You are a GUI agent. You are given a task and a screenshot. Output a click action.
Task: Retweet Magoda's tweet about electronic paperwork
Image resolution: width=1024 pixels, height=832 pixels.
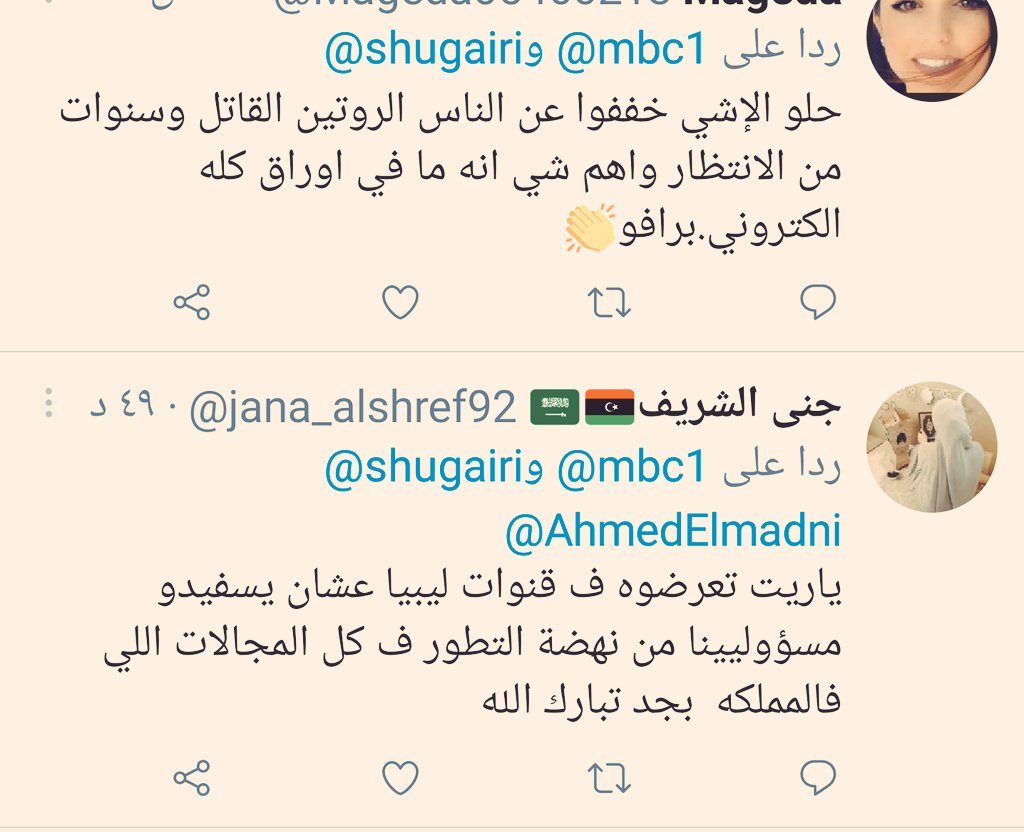click(609, 303)
